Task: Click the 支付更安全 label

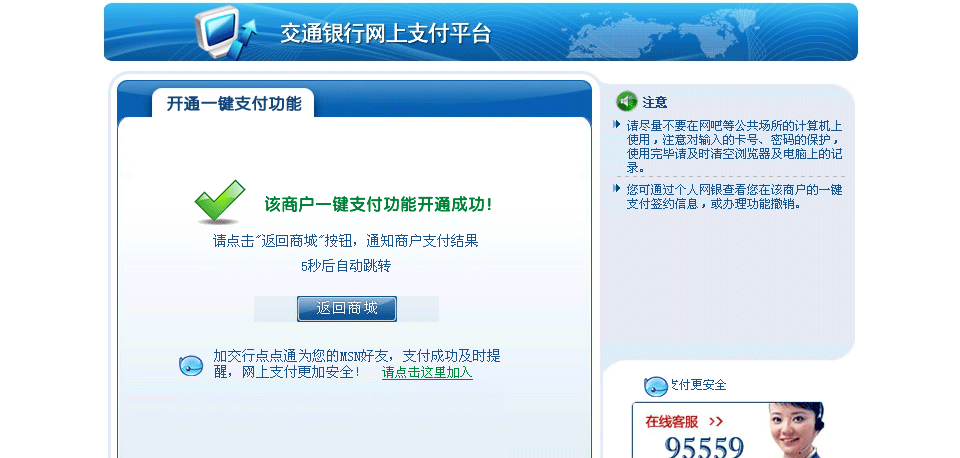Action: pyautogui.click(x=699, y=385)
